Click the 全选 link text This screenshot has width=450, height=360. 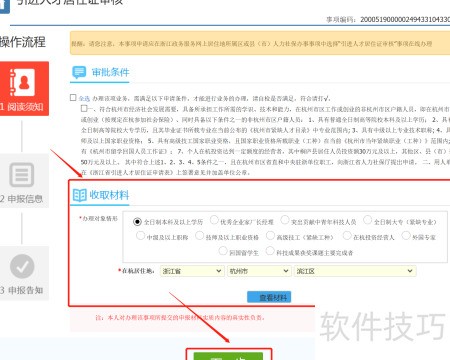pyautogui.click(x=84, y=98)
